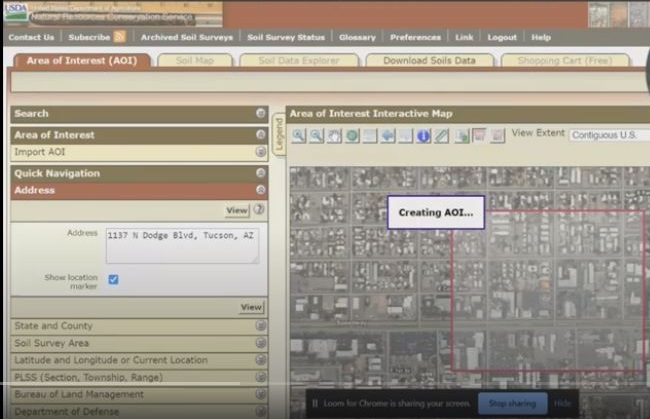The image size is (650, 419).
Task: Collapse the Address section
Action: click(x=260, y=190)
